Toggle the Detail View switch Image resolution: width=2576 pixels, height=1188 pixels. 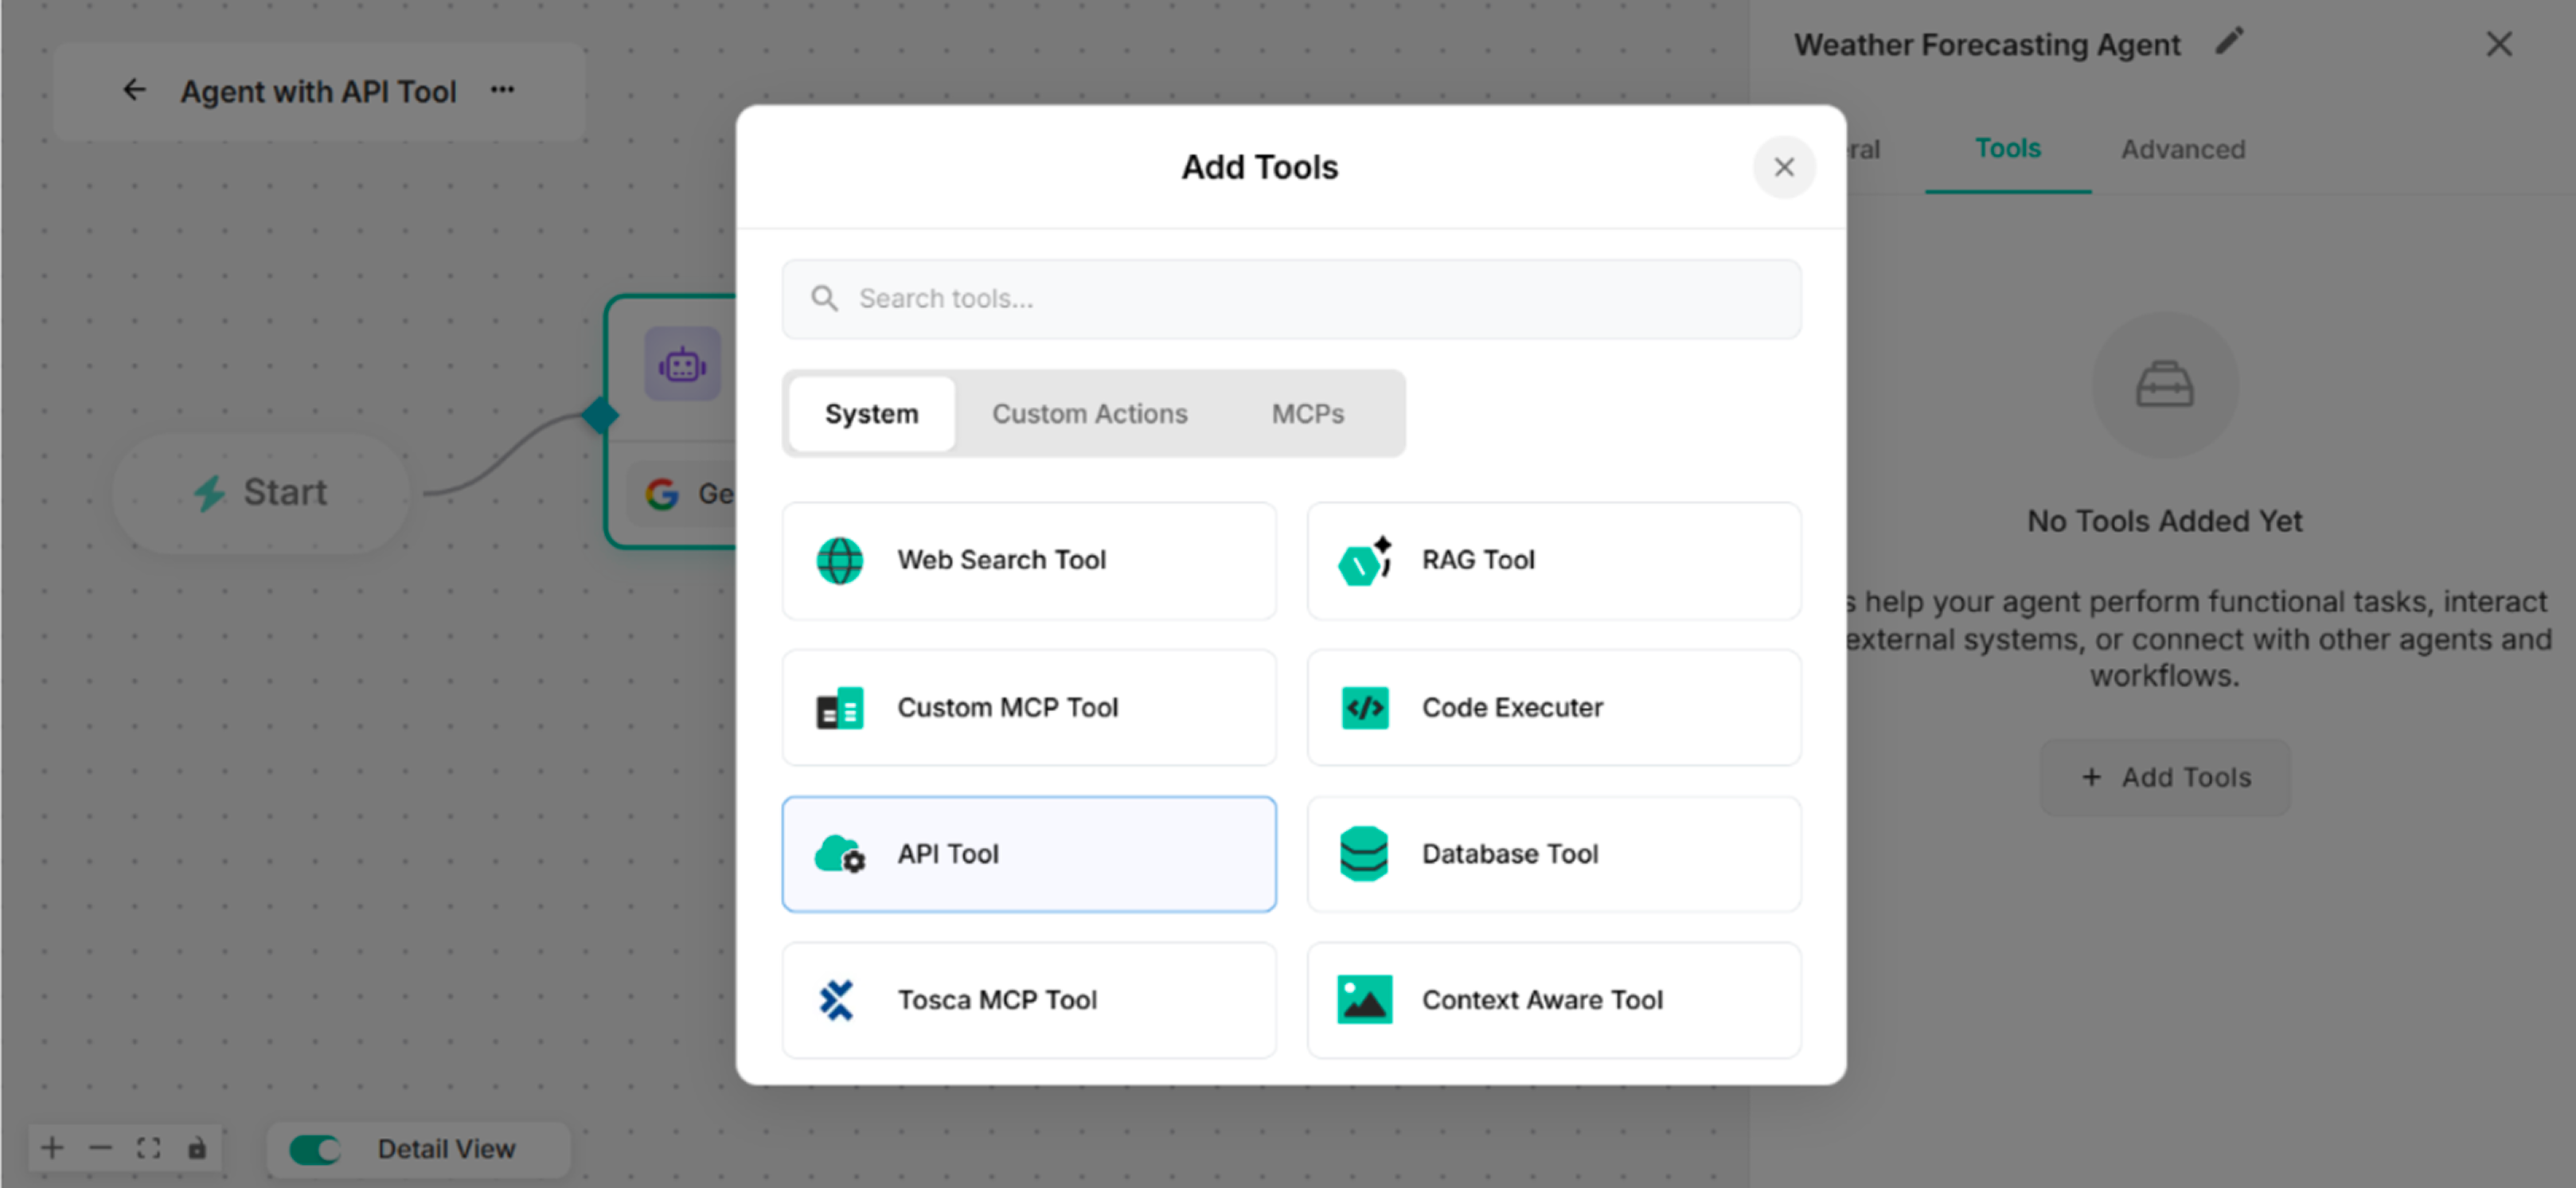[x=313, y=1150]
